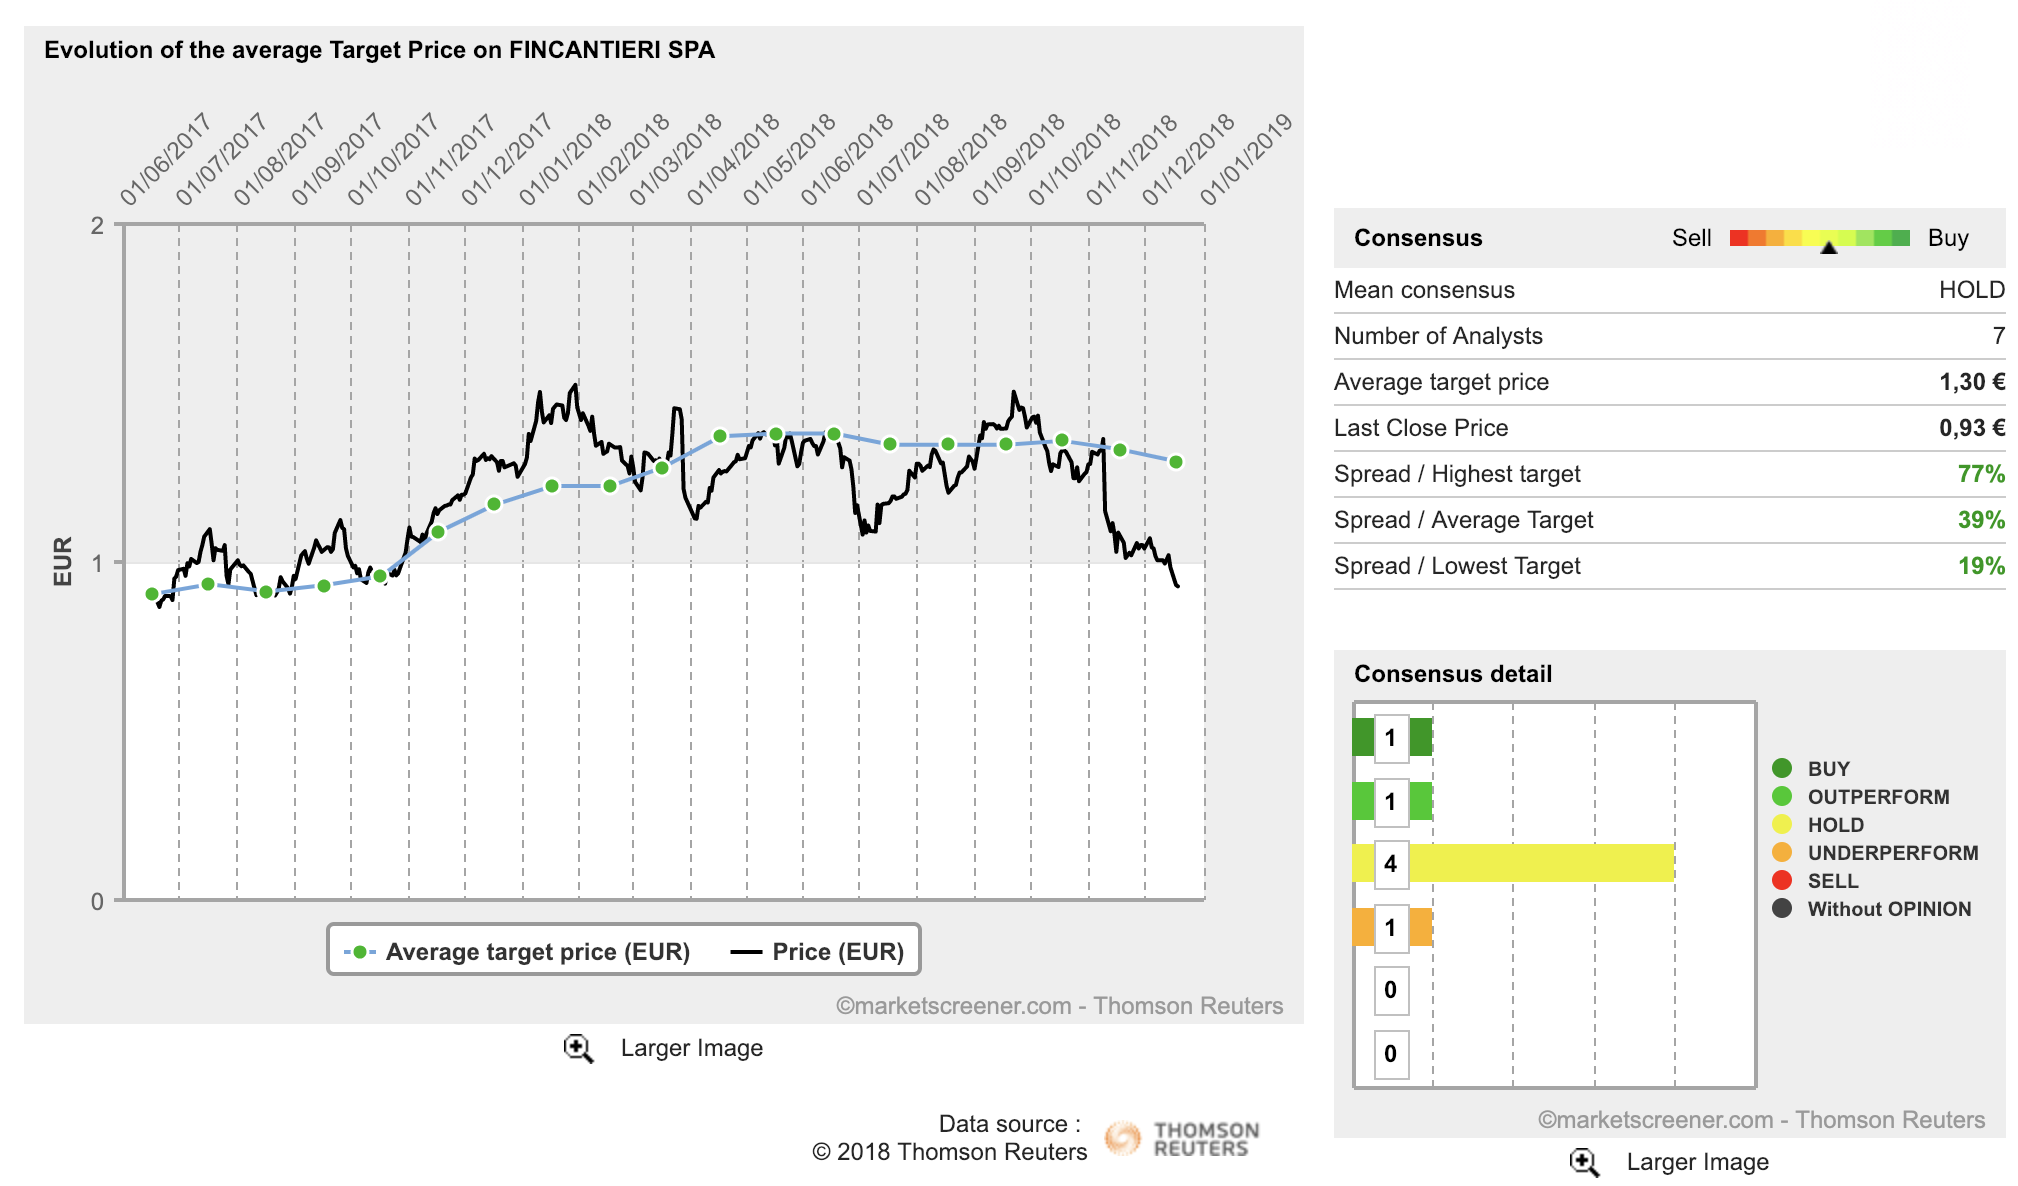This screenshot has height=1186, width=2018.
Task: Click the Spread / Highest target 77% value
Action: [x=1981, y=474]
